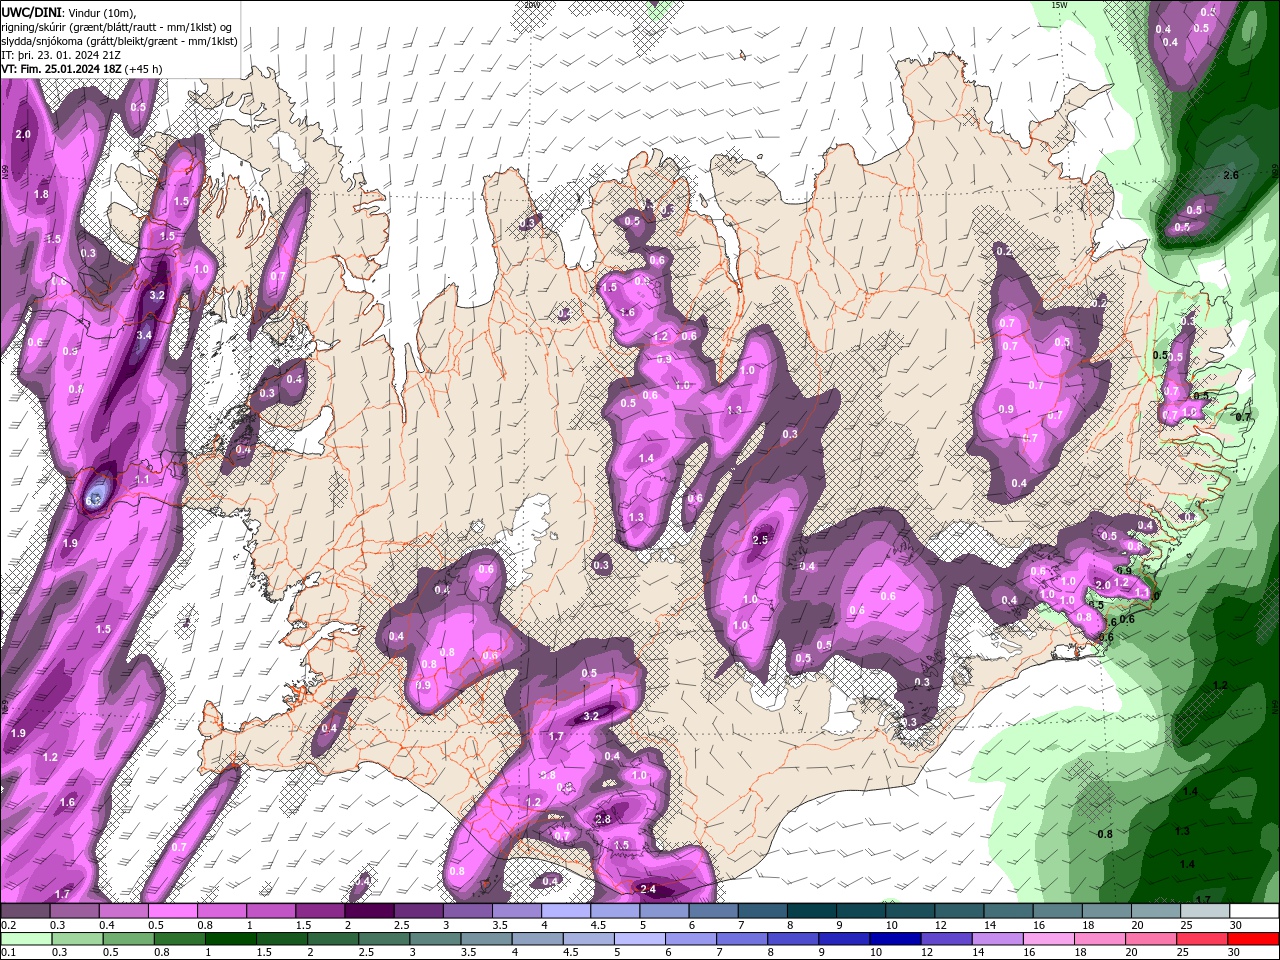Select the 'slydda/snjókoma' legend description line
1280x960 pixels.
(119, 41)
